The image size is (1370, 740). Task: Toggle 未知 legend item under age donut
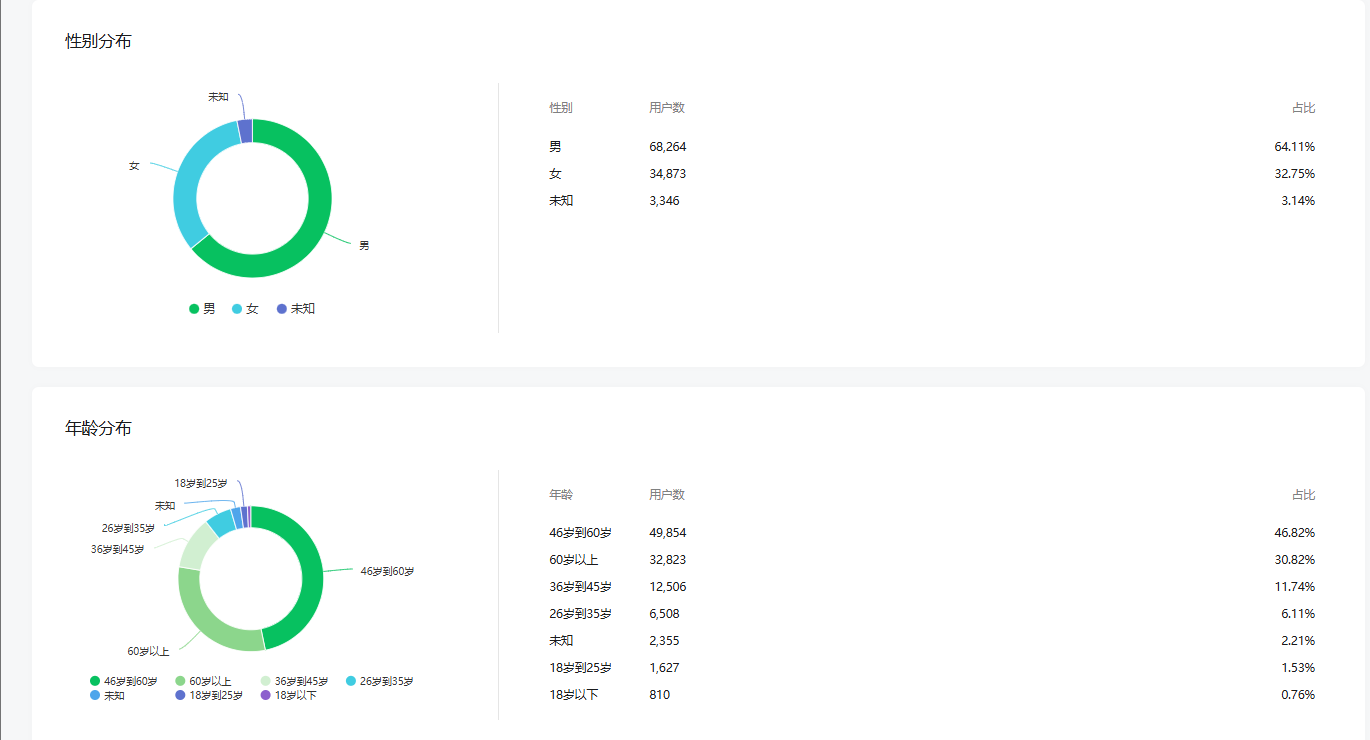coord(108,695)
